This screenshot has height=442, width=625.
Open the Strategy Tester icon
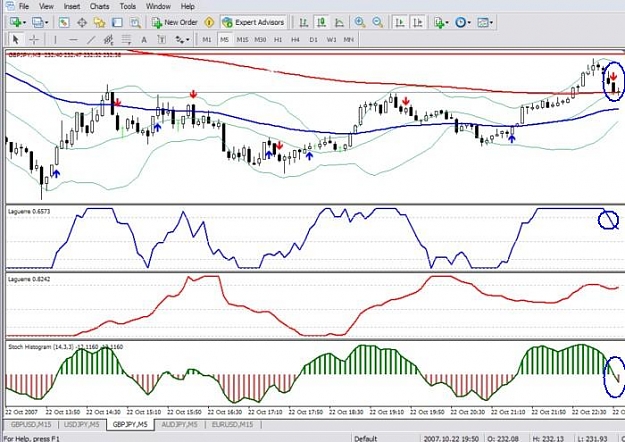[x=136, y=23]
